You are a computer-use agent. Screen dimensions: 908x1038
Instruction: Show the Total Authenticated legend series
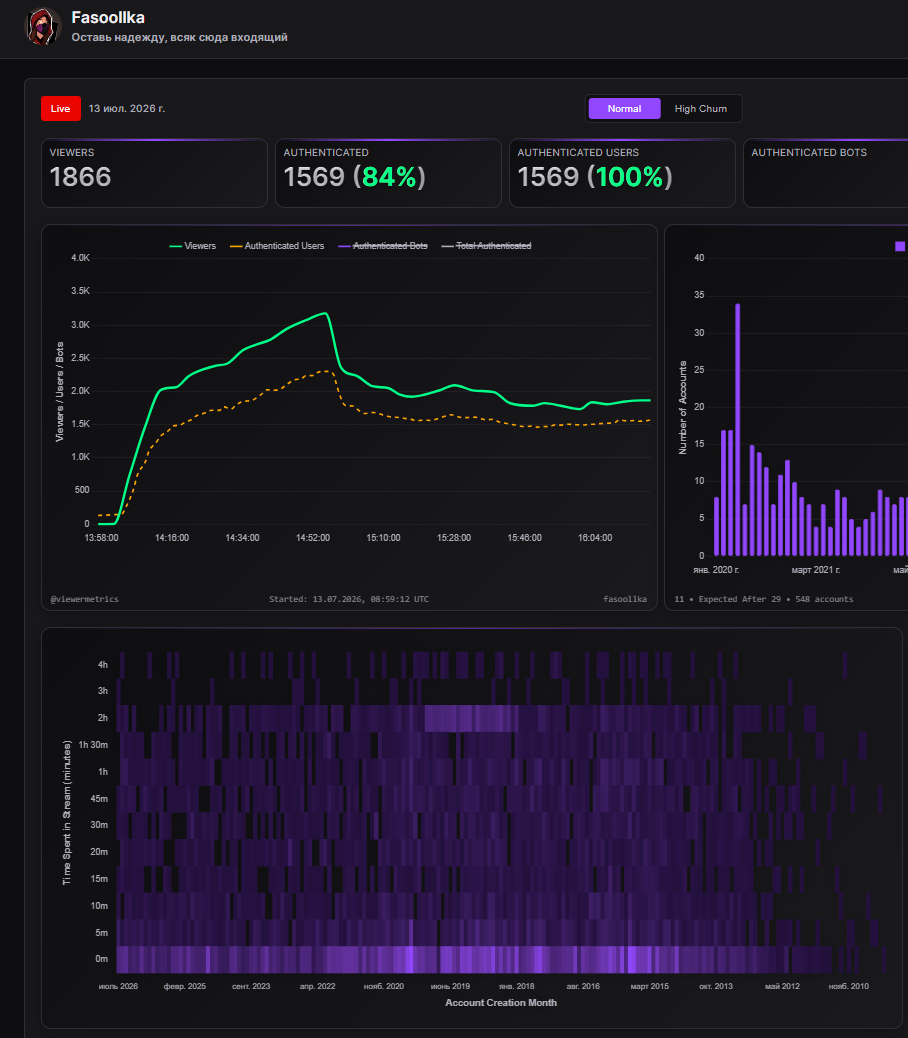pos(486,246)
